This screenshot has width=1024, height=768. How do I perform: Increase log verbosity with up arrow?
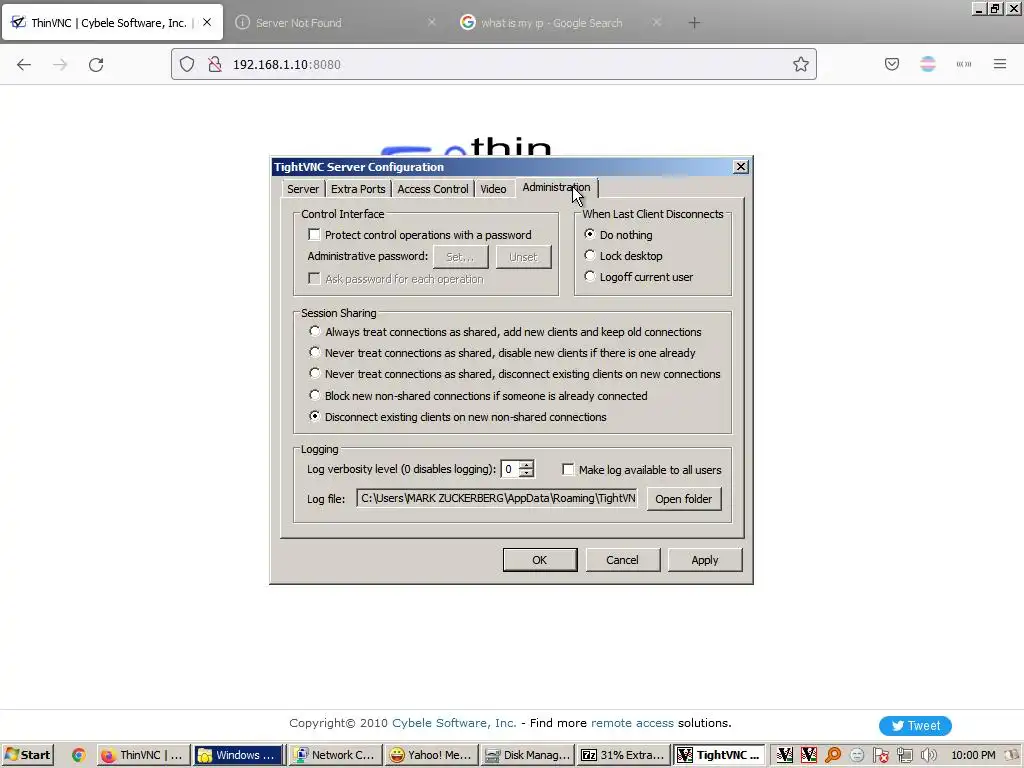[526, 464]
